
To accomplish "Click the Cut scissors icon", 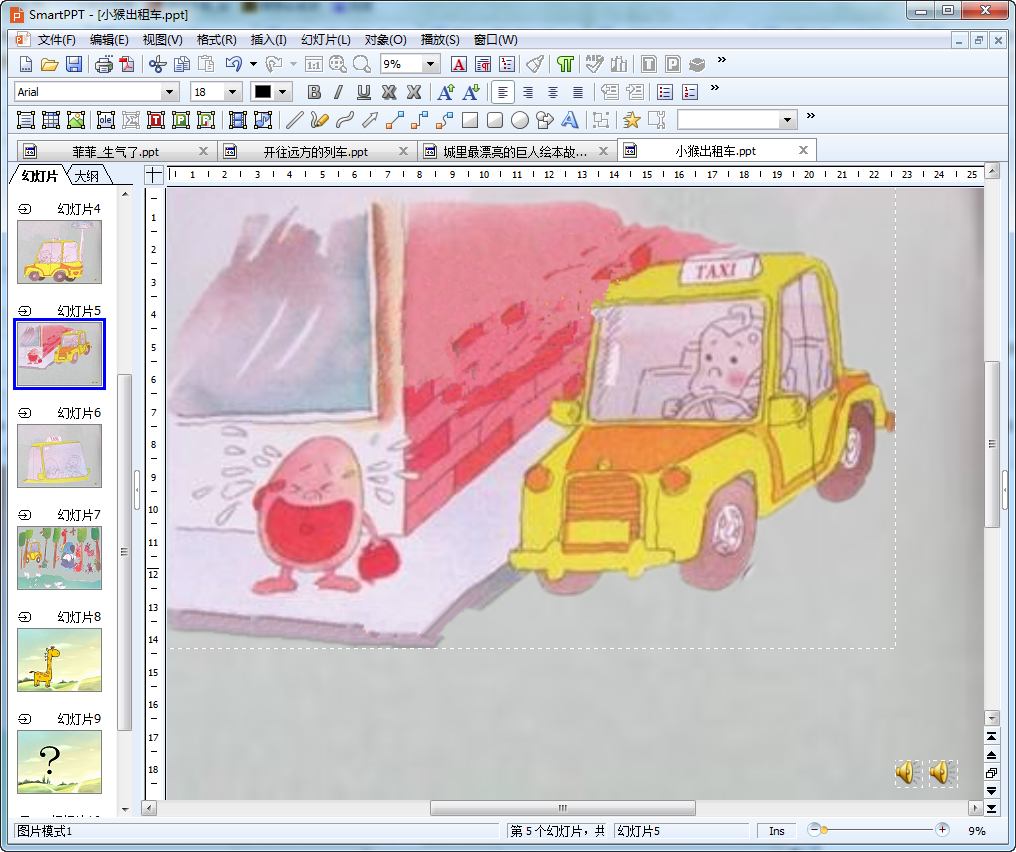I will click(x=156, y=65).
